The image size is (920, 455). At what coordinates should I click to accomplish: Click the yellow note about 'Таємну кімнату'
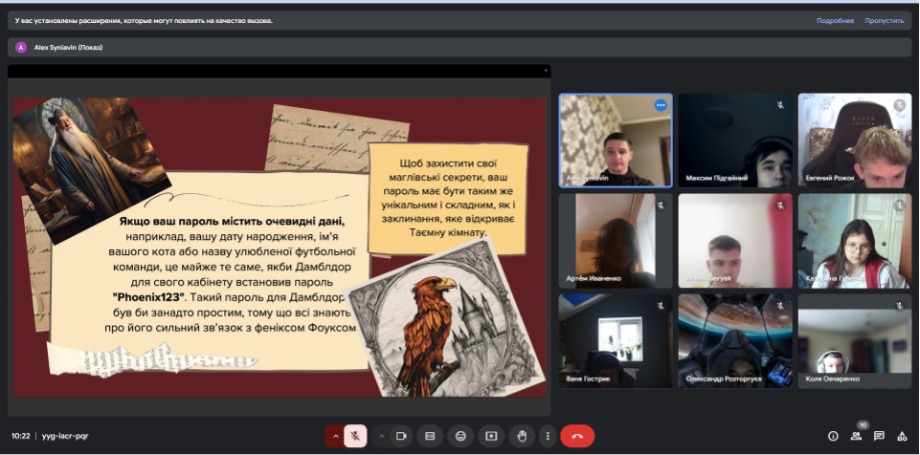pos(448,198)
